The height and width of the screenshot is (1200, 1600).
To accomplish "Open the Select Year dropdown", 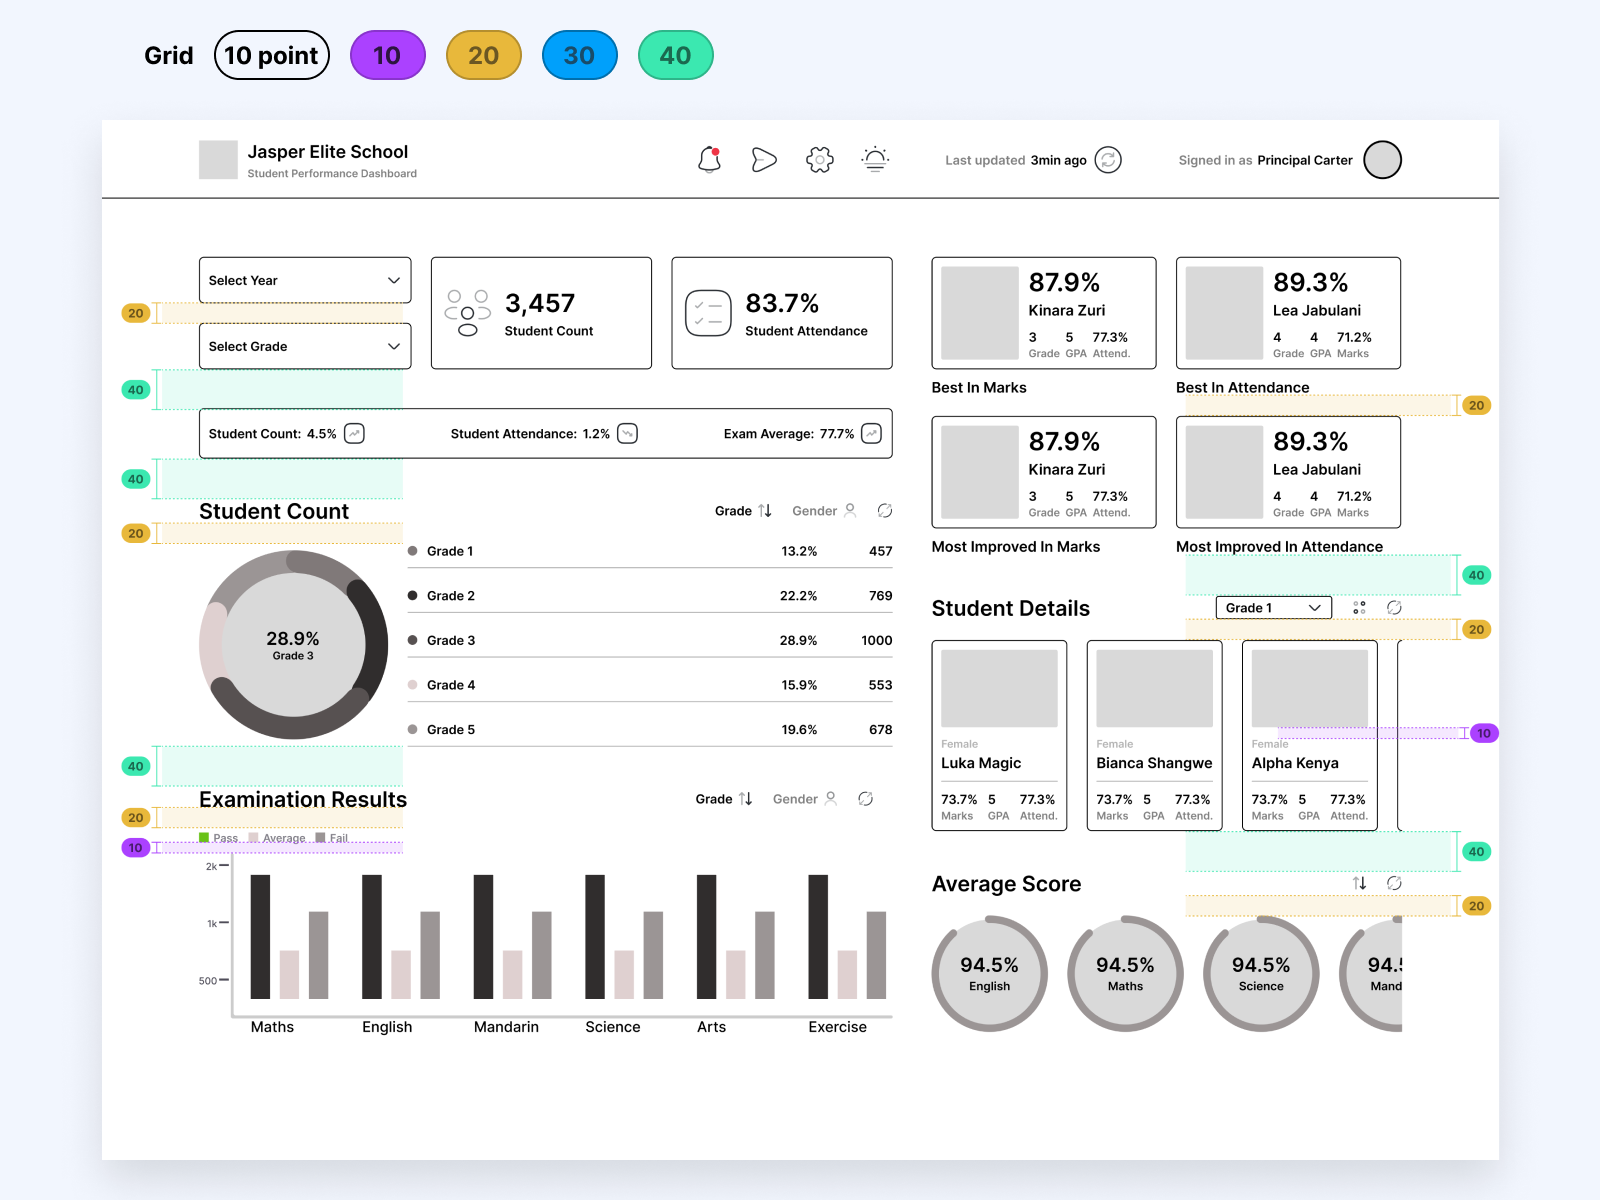I will (x=304, y=280).
